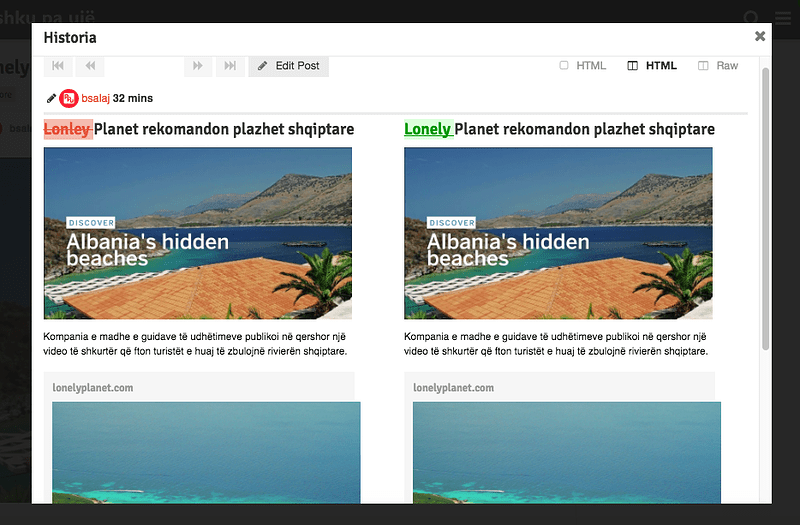800x525 pixels.
Task: Click bsalaj's red avatar icon
Action: (68, 98)
